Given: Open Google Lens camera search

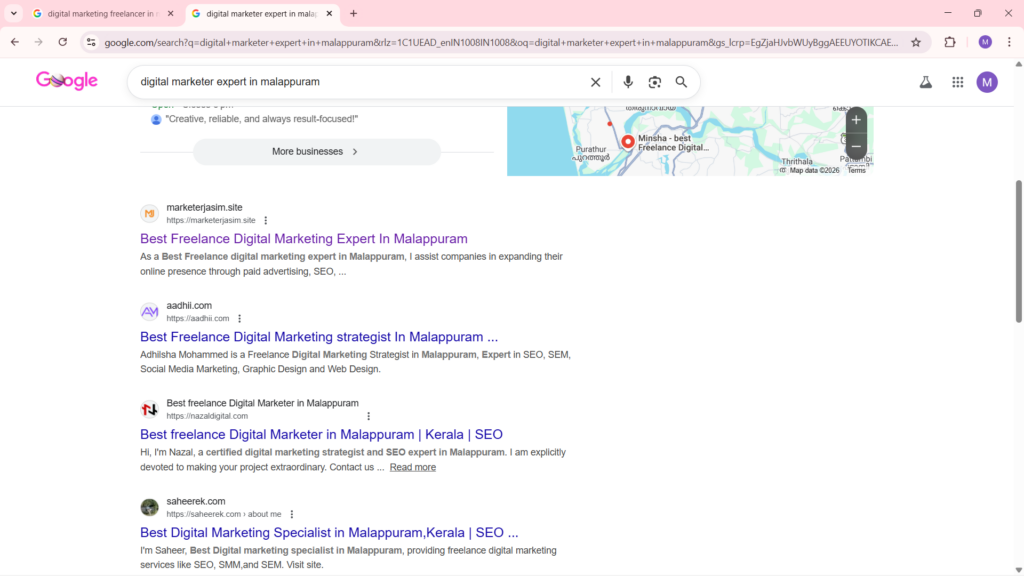Looking at the screenshot, I should click(x=655, y=81).
